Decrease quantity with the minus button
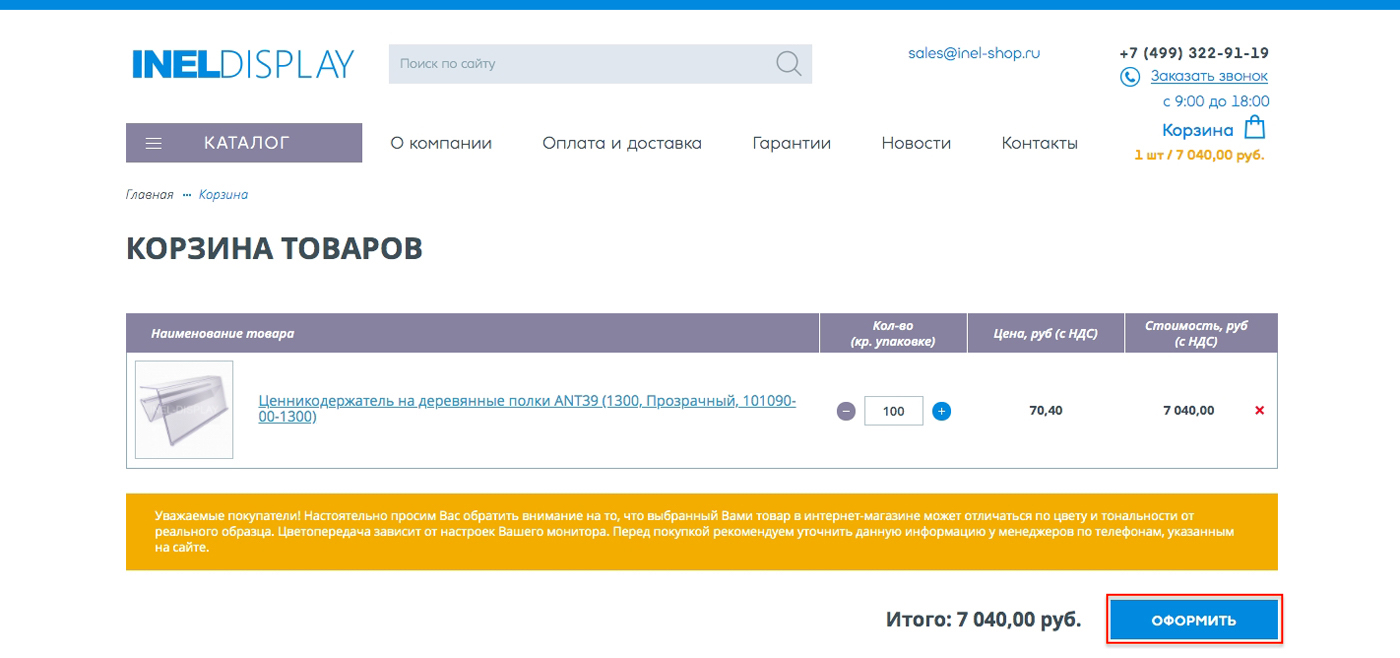 click(x=846, y=411)
